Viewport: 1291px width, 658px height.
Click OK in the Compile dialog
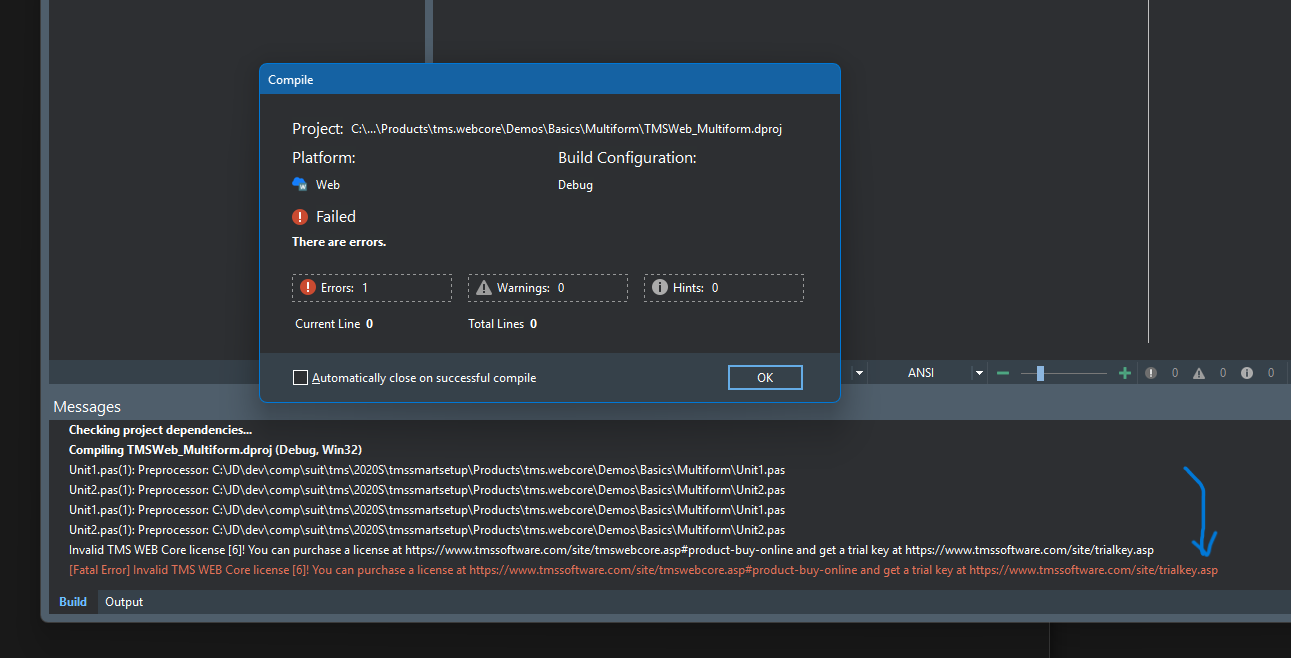(x=765, y=377)
